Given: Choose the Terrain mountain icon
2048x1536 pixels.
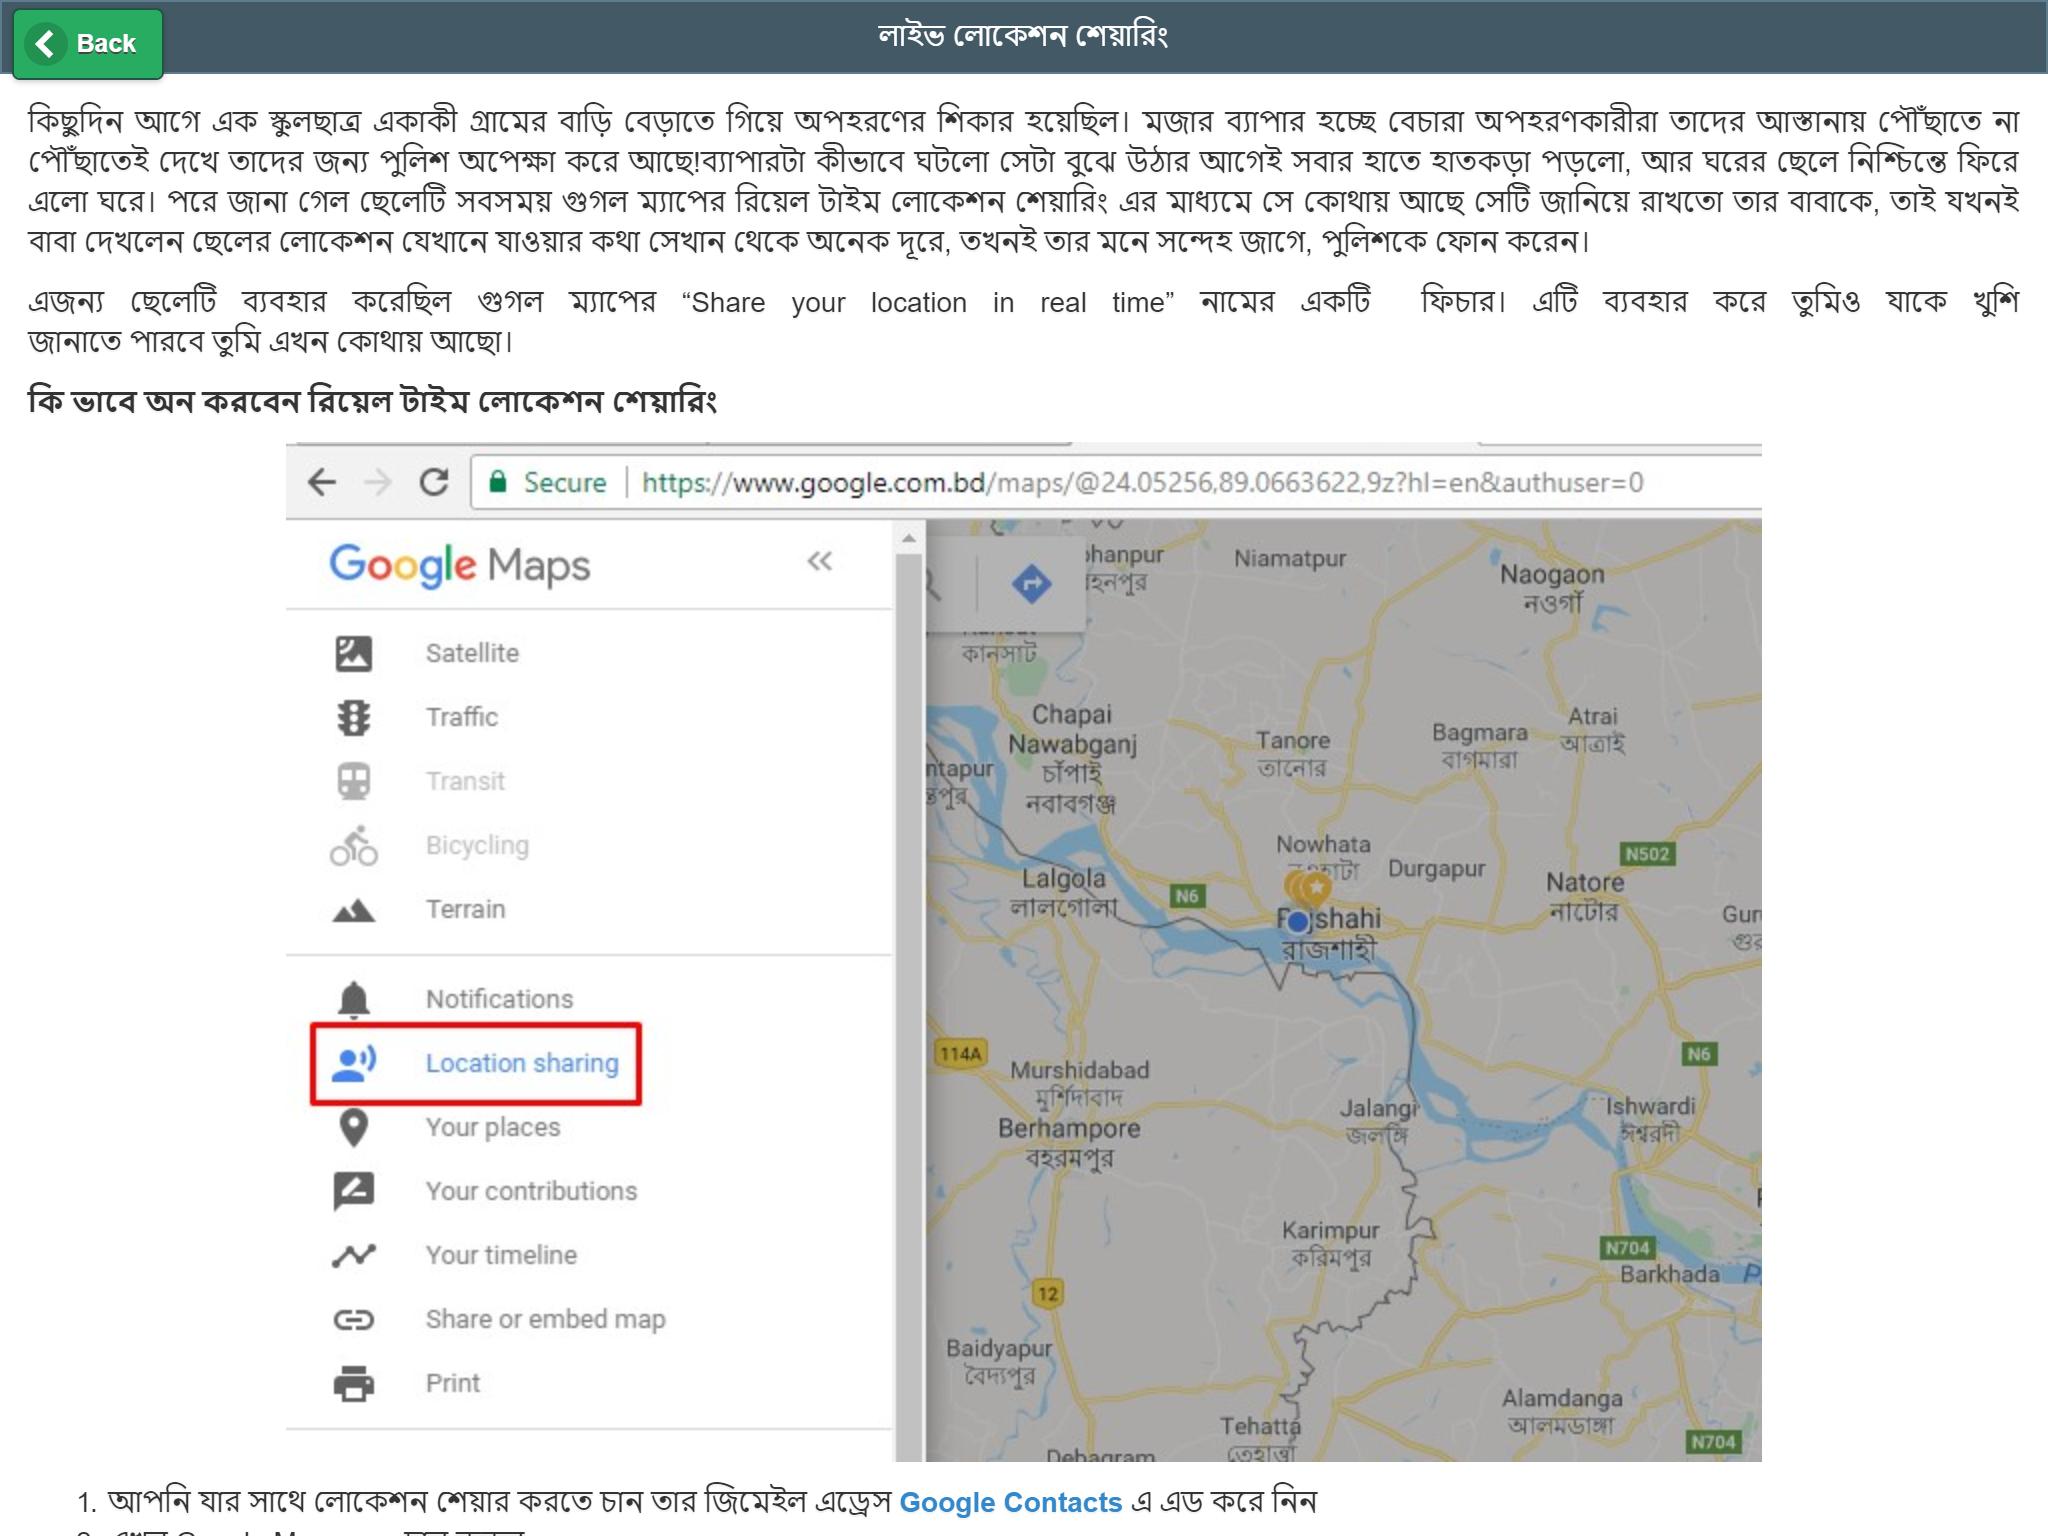Looking at the screenshot, I should [x=353, y=910].
